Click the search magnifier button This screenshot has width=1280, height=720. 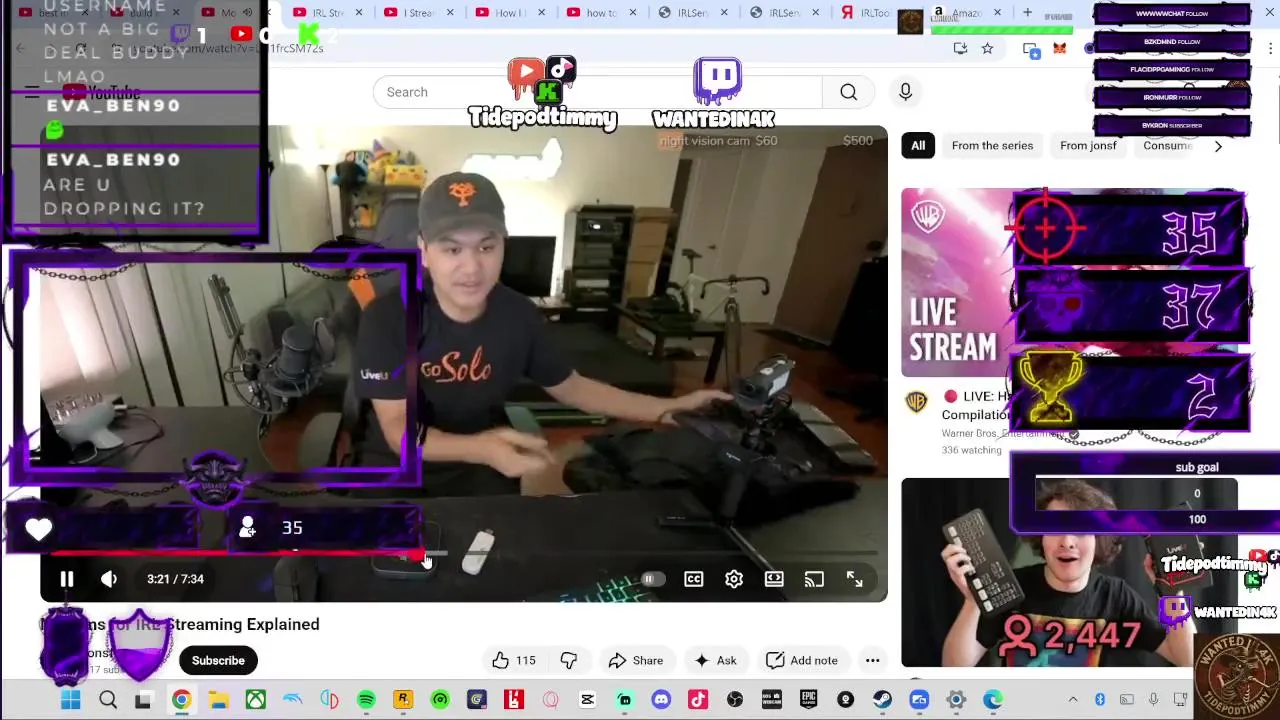(x=848, y=92)
